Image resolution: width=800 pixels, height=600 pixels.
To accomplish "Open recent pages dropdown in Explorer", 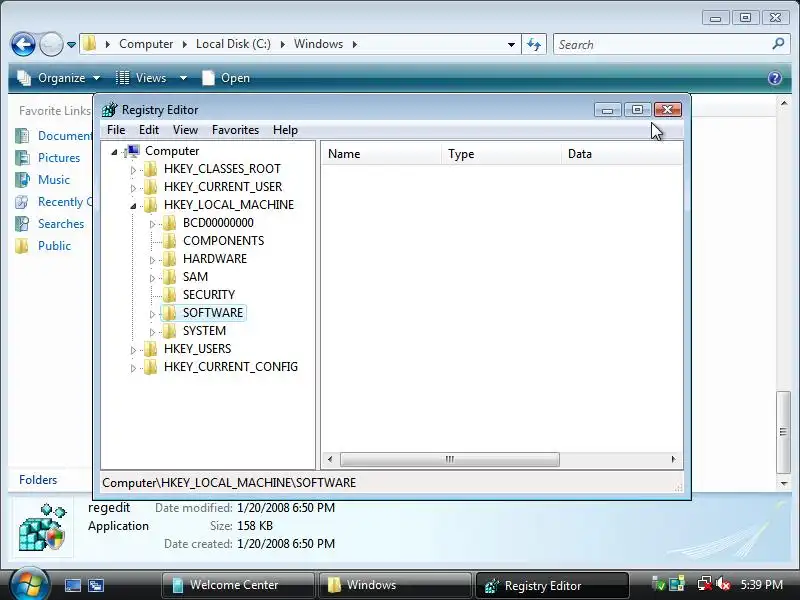I will (71, 45).
